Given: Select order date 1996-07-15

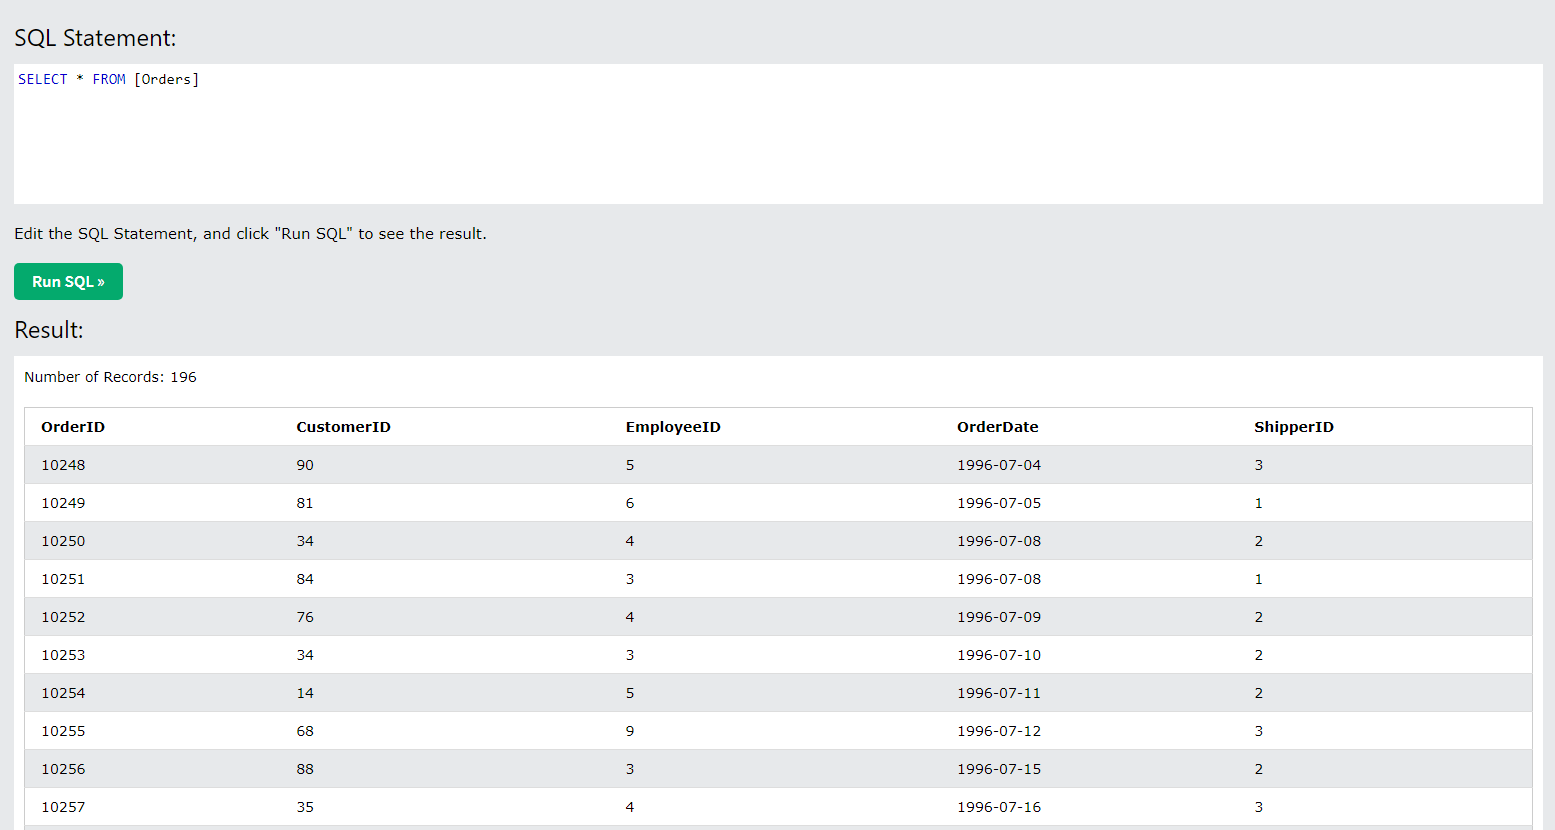Looking at the screenshot, I should 999,769.
